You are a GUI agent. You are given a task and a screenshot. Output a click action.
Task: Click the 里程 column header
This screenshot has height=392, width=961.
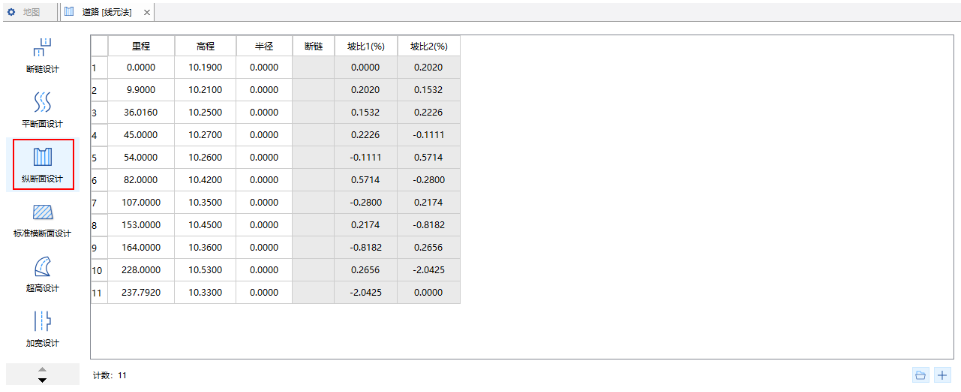(x=141, y=45)
